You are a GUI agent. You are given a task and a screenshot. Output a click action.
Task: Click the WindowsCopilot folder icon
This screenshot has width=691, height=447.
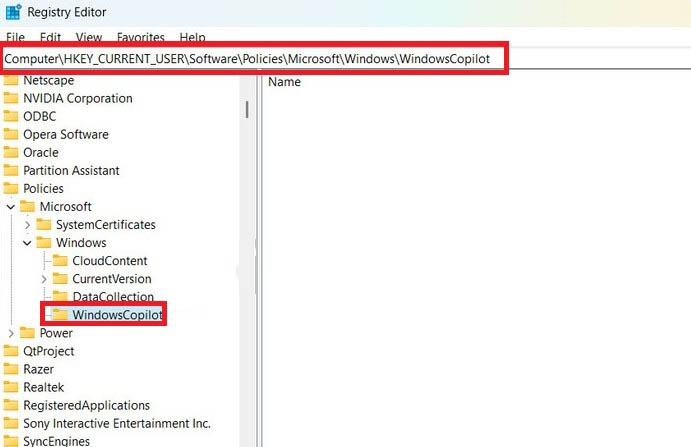pyautogui.click(x=60, y=315)
